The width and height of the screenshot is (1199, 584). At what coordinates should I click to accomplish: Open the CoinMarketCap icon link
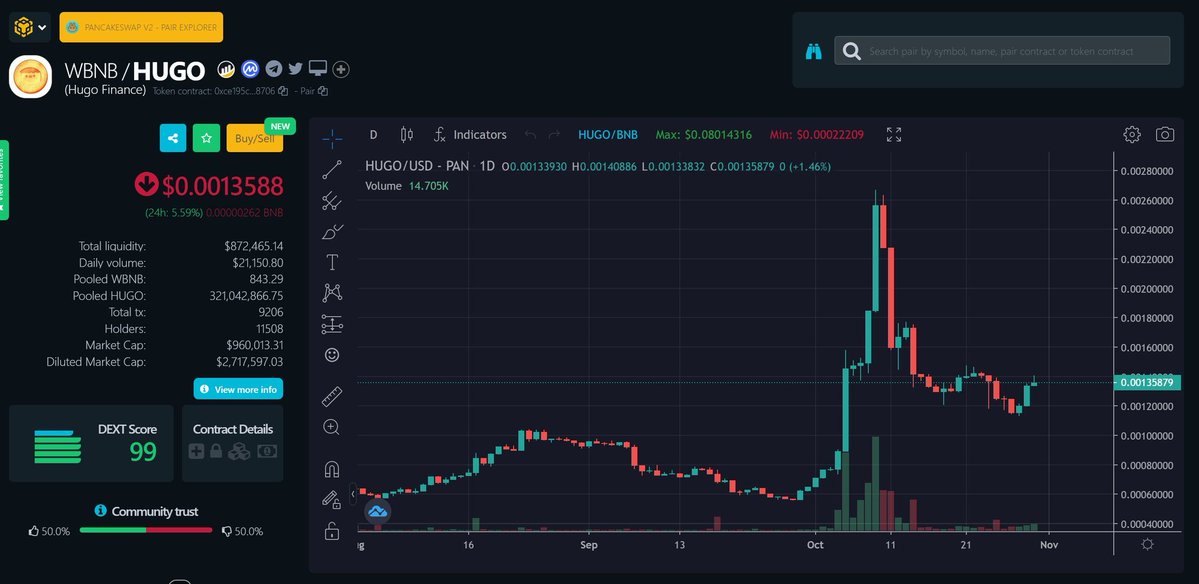tap(250, 70)
